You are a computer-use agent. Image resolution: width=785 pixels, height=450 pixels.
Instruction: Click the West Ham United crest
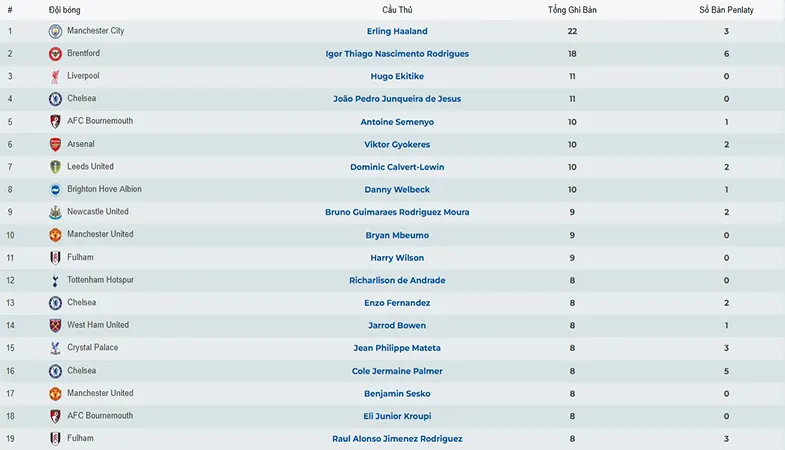(55, 325)
